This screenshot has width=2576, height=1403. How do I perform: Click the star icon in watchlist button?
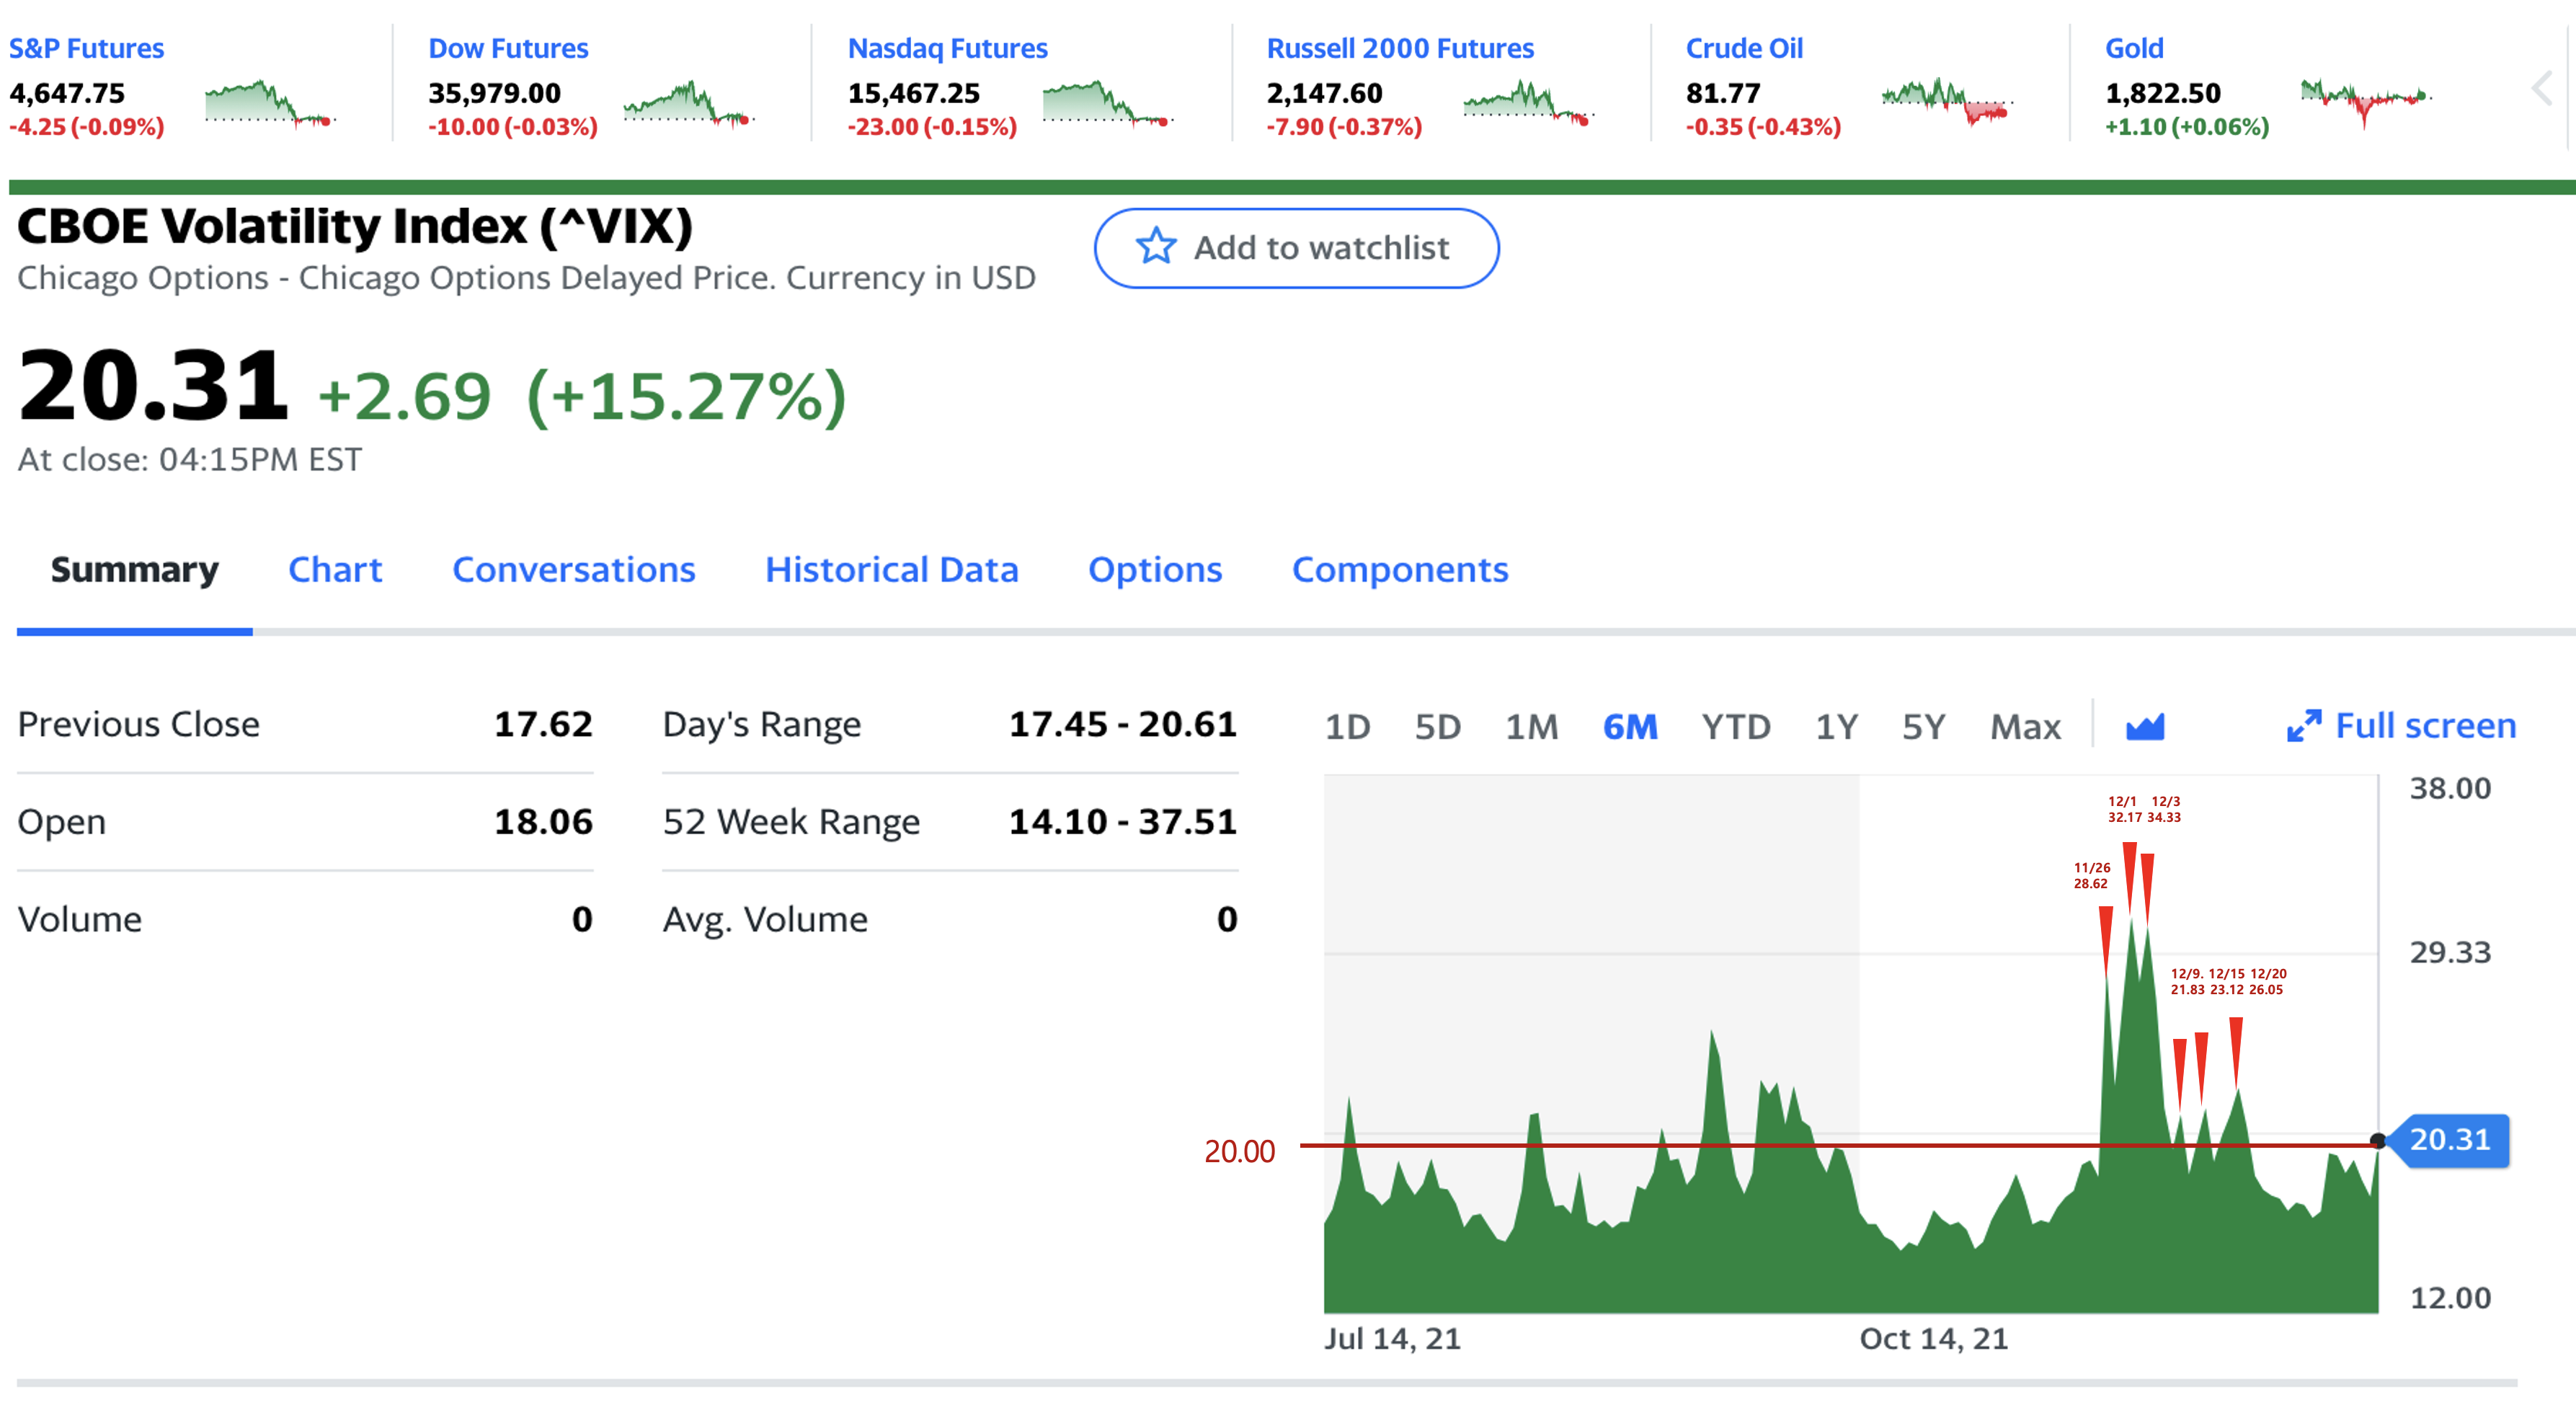(1155, 246)
